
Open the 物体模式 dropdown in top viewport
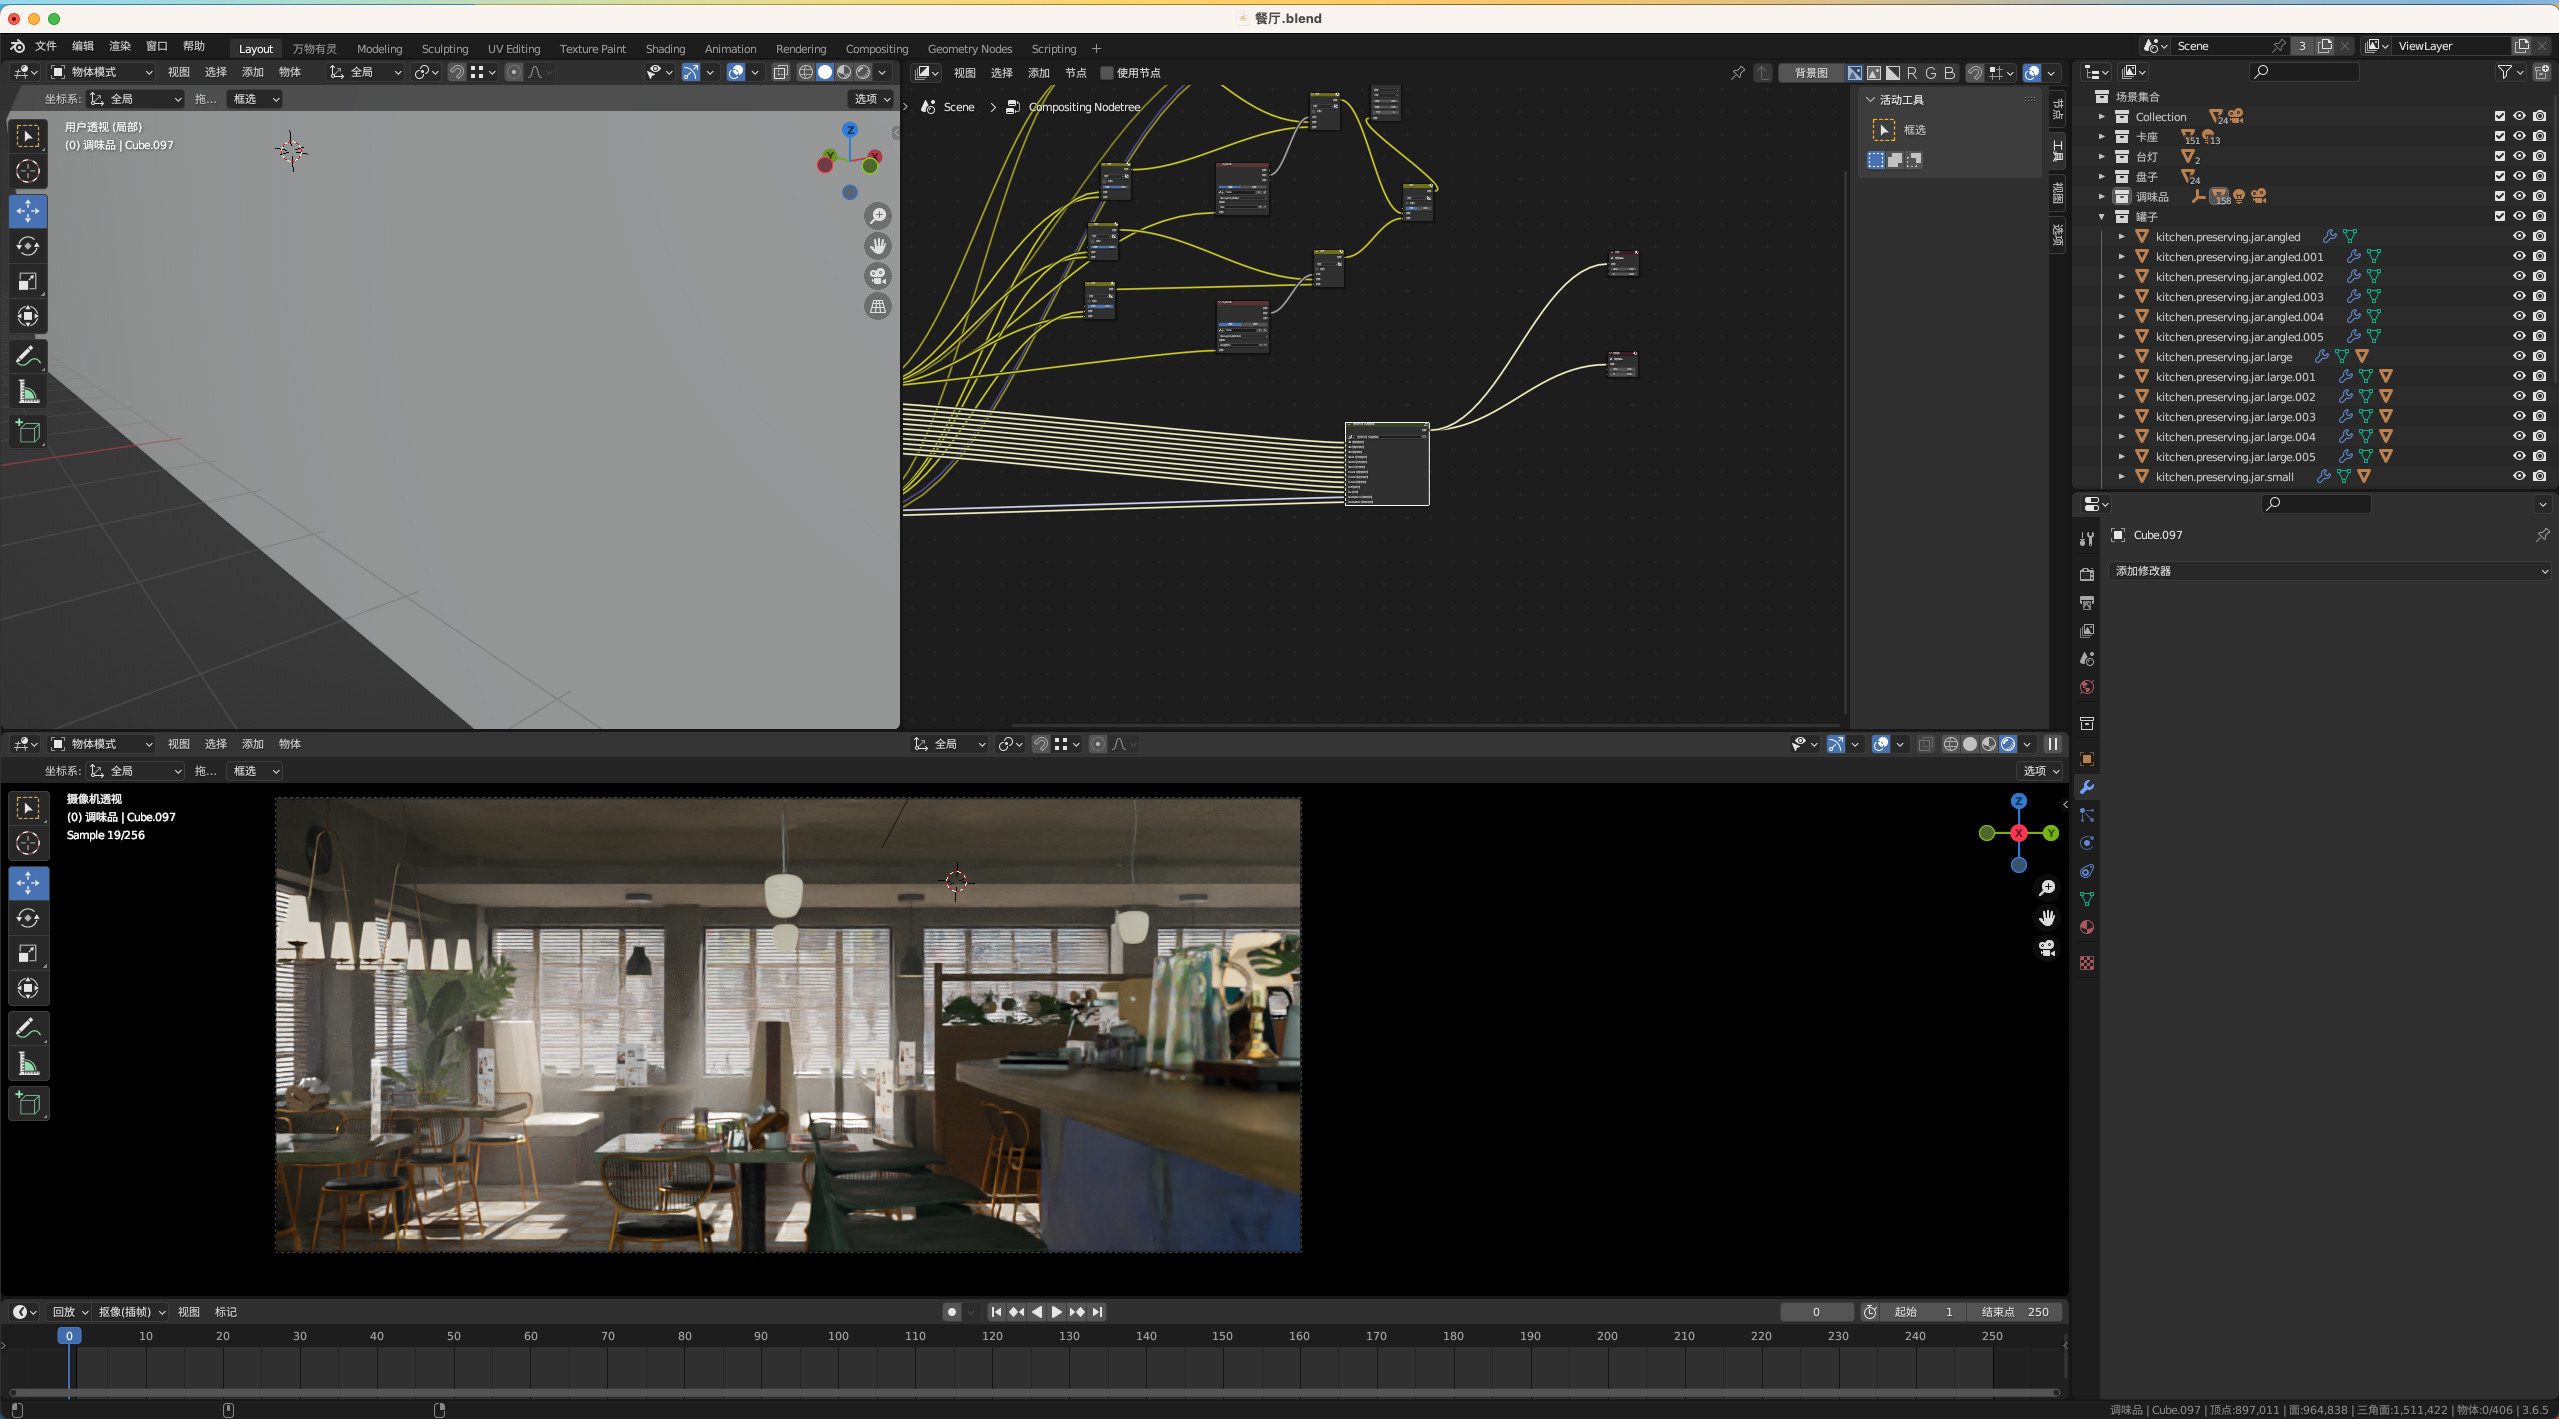pos(102,72)
